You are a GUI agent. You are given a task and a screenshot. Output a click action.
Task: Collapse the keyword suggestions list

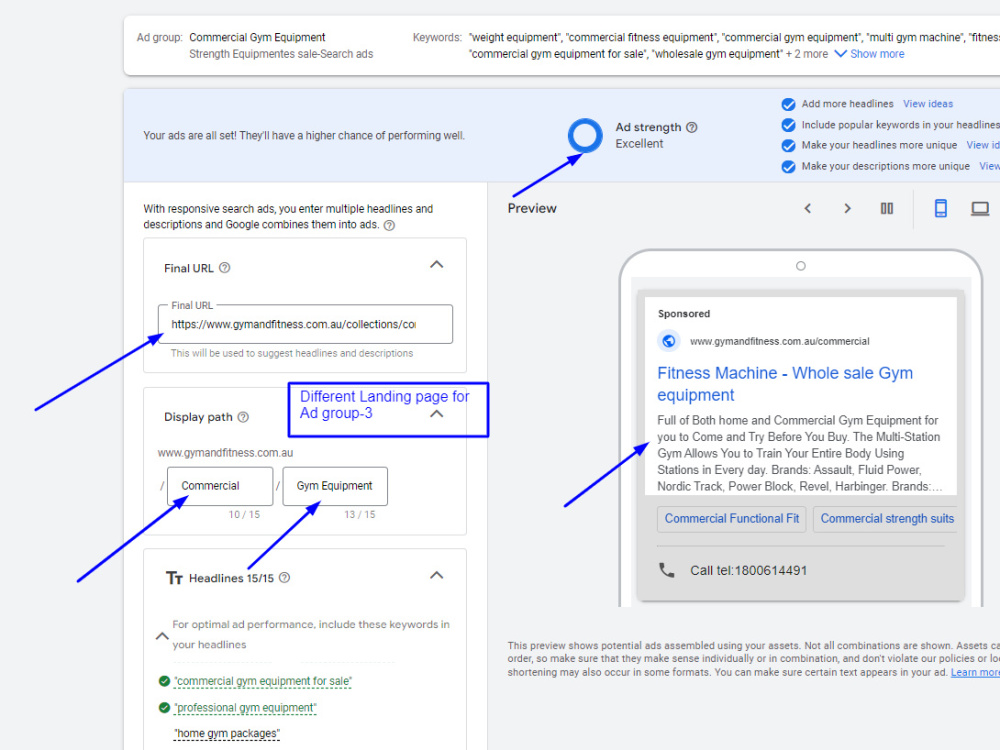(x=162, y=636)
